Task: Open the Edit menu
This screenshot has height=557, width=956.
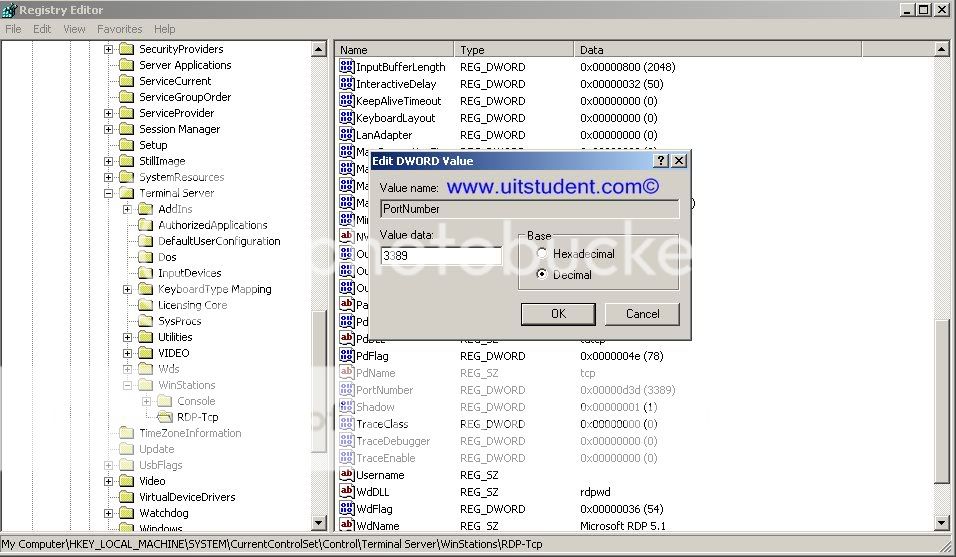Action: pos(42,29)
